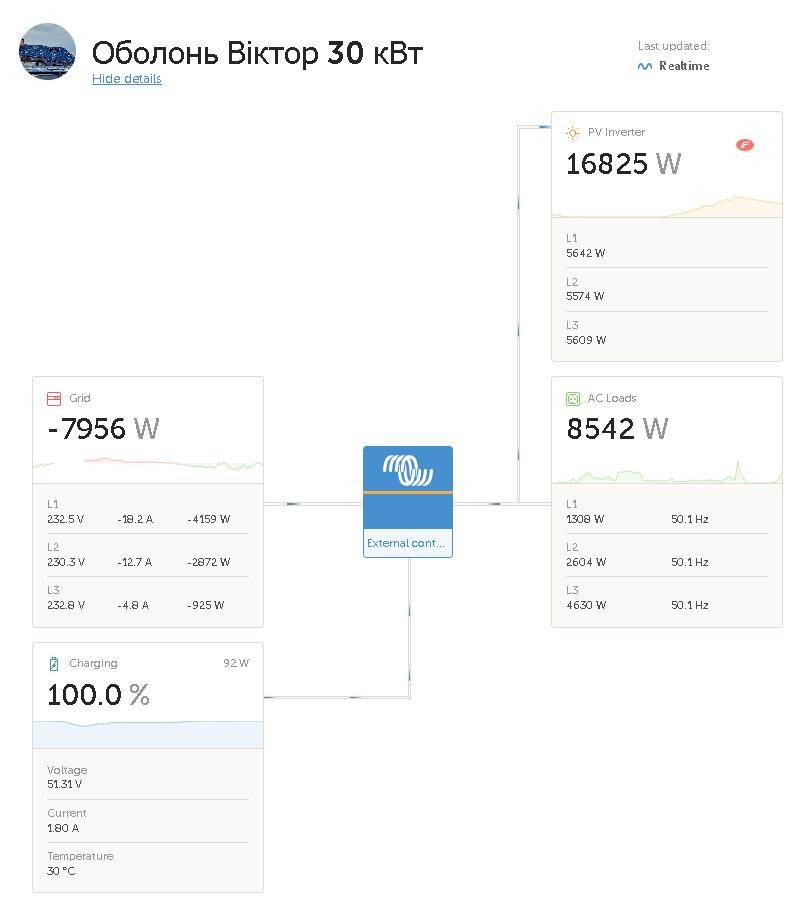Image resolution: width=785 pixels, height=897 pixels.
Task: Select the -7956 W Grid reading
Action: coord(103,429)
